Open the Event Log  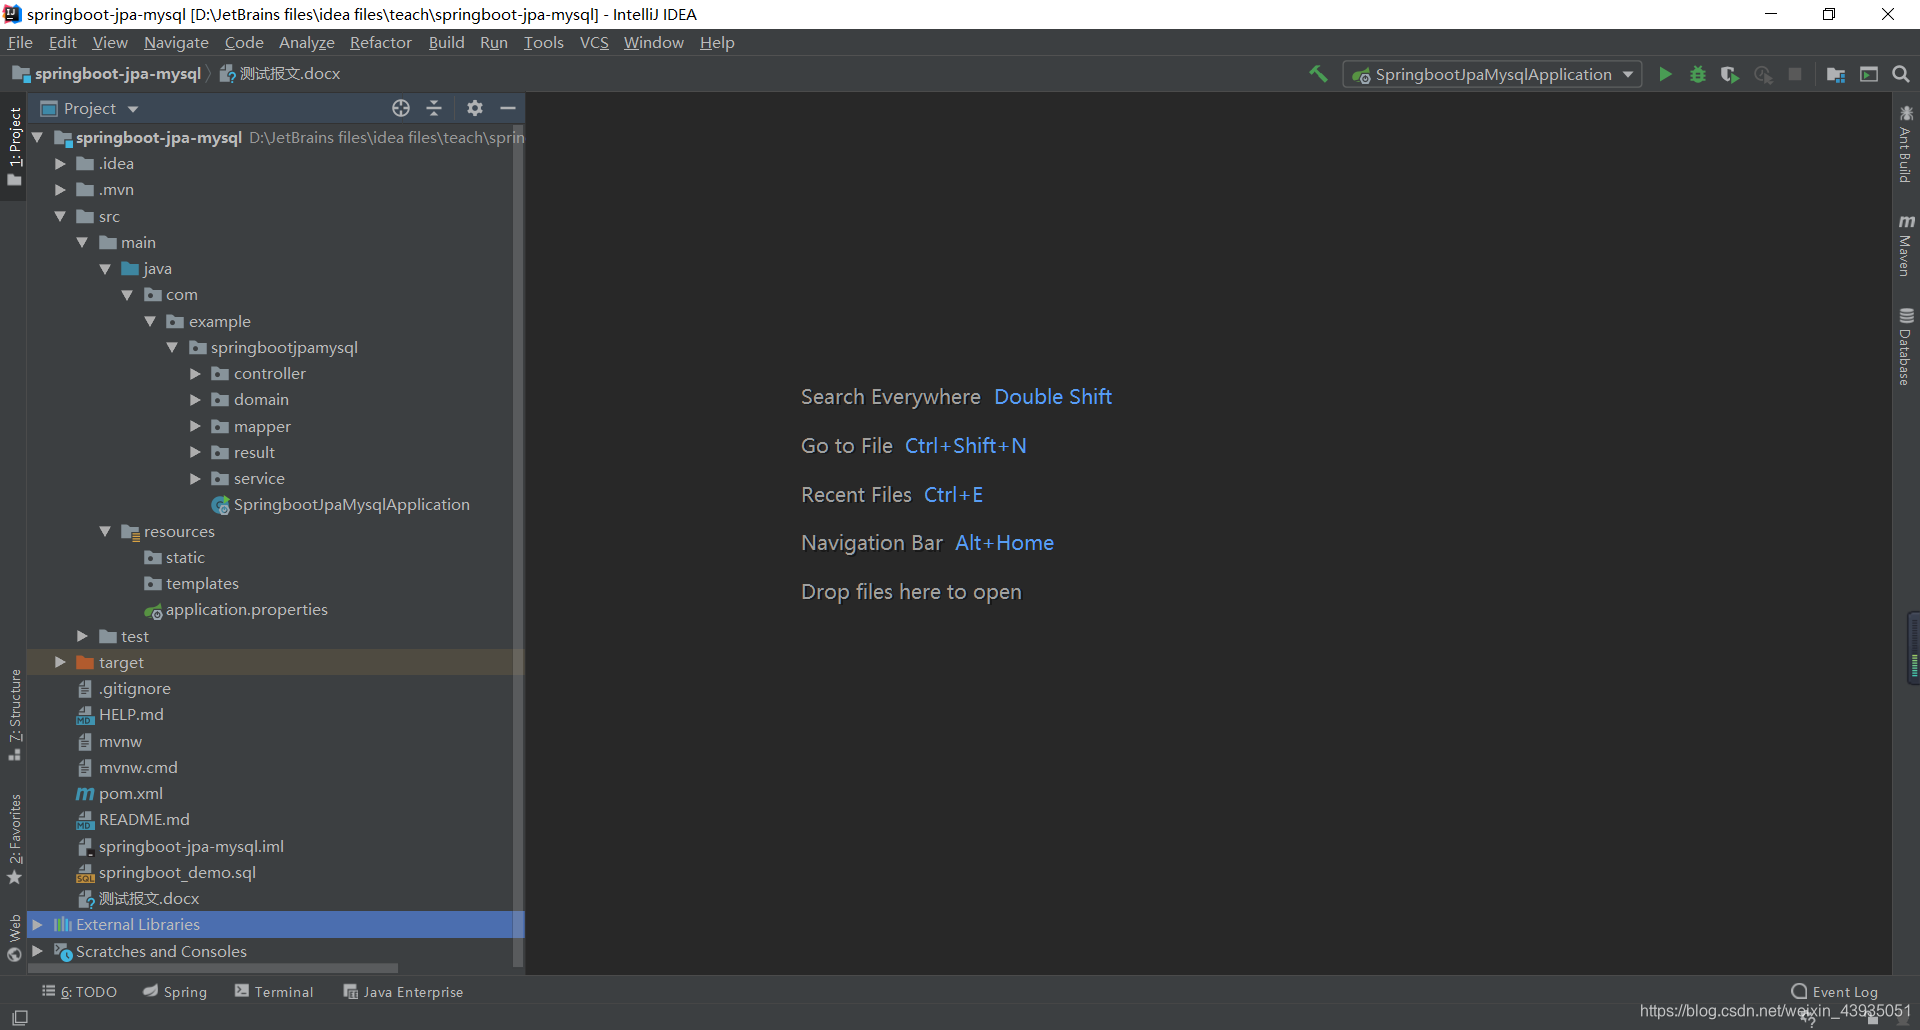[1835, 992]
